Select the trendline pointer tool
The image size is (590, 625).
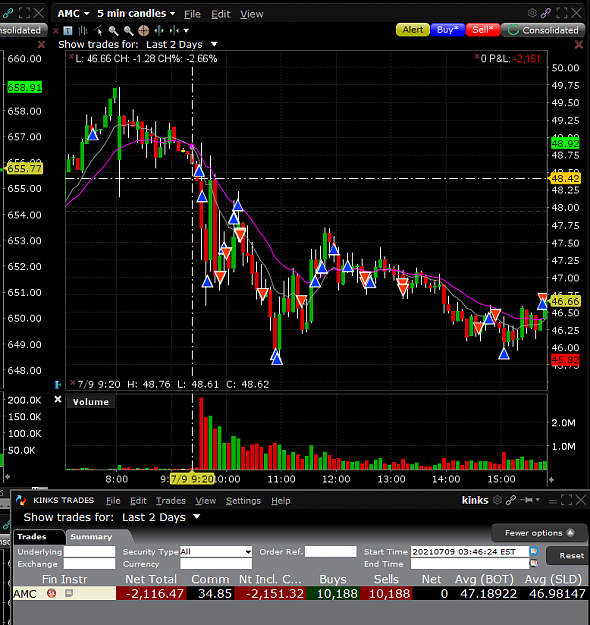98,30
